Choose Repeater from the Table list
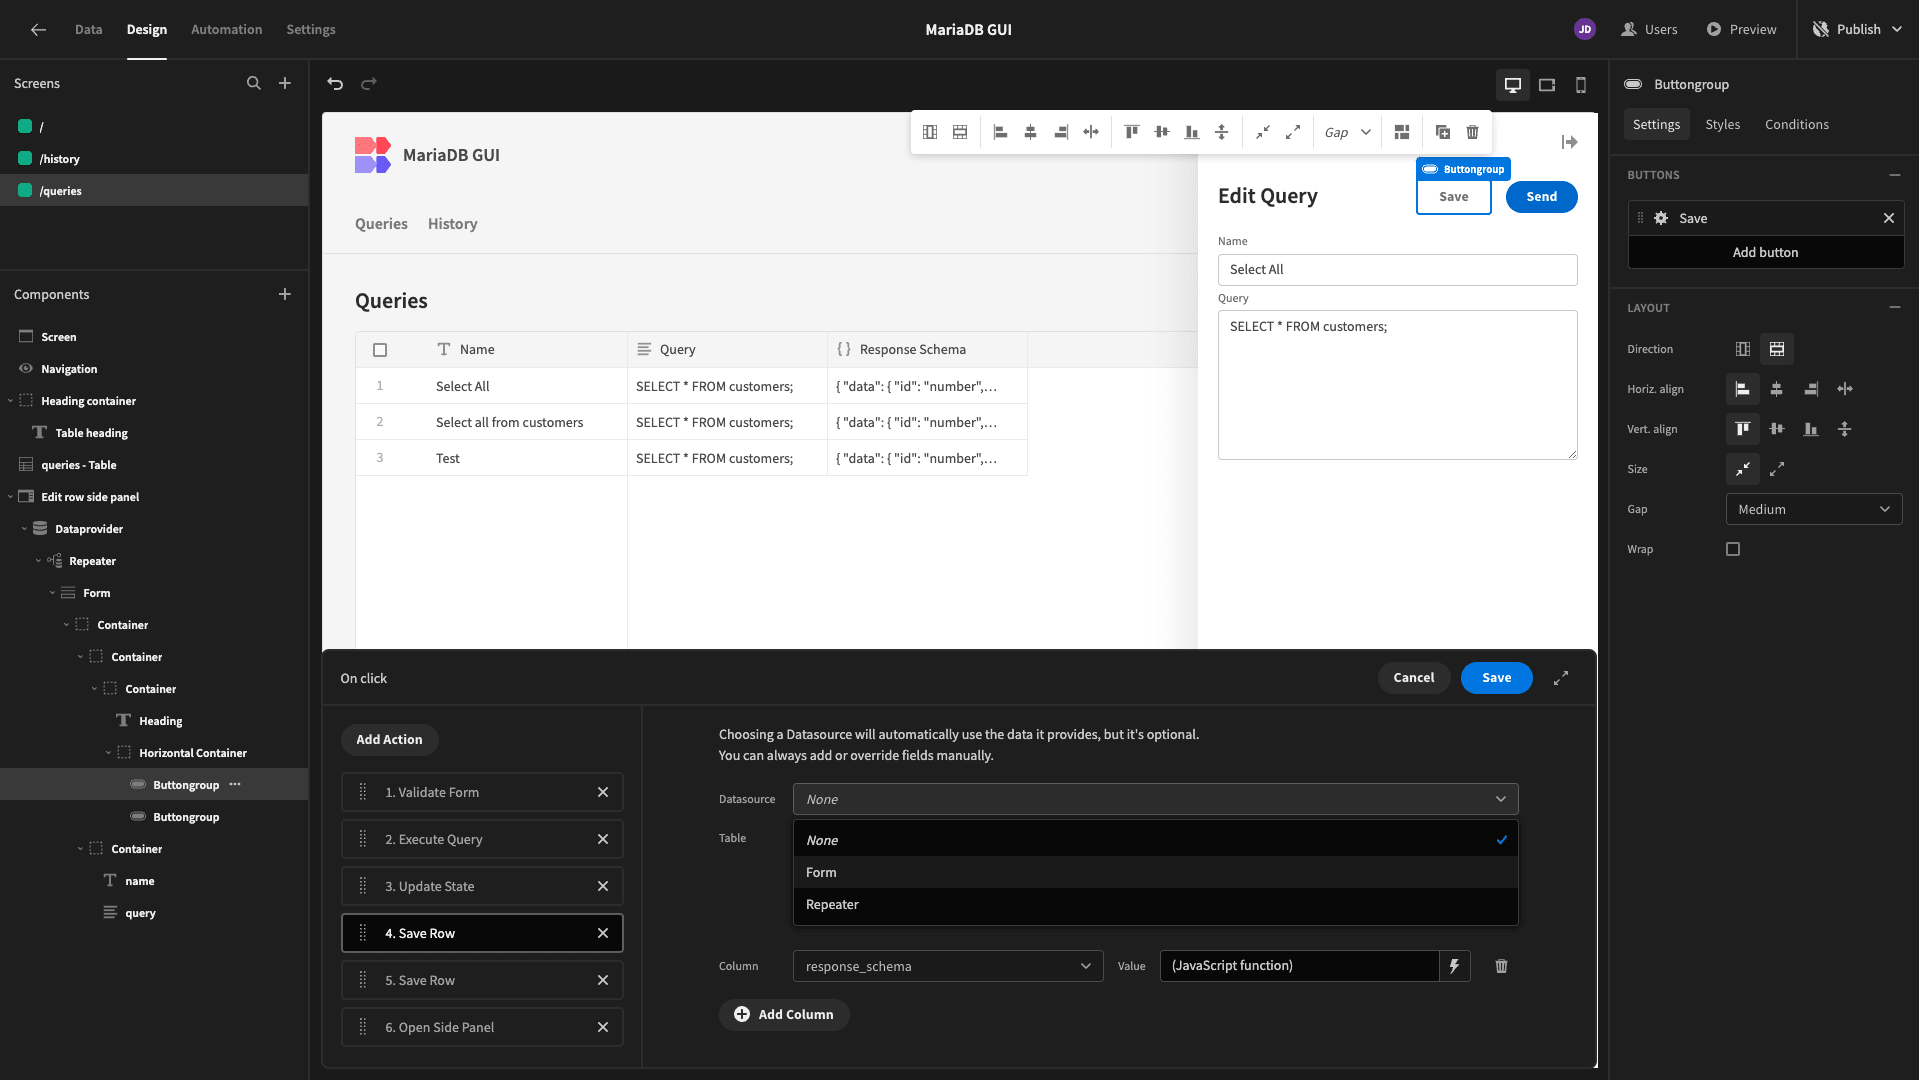The image size is (1919, 1080). coord(1155,904)
